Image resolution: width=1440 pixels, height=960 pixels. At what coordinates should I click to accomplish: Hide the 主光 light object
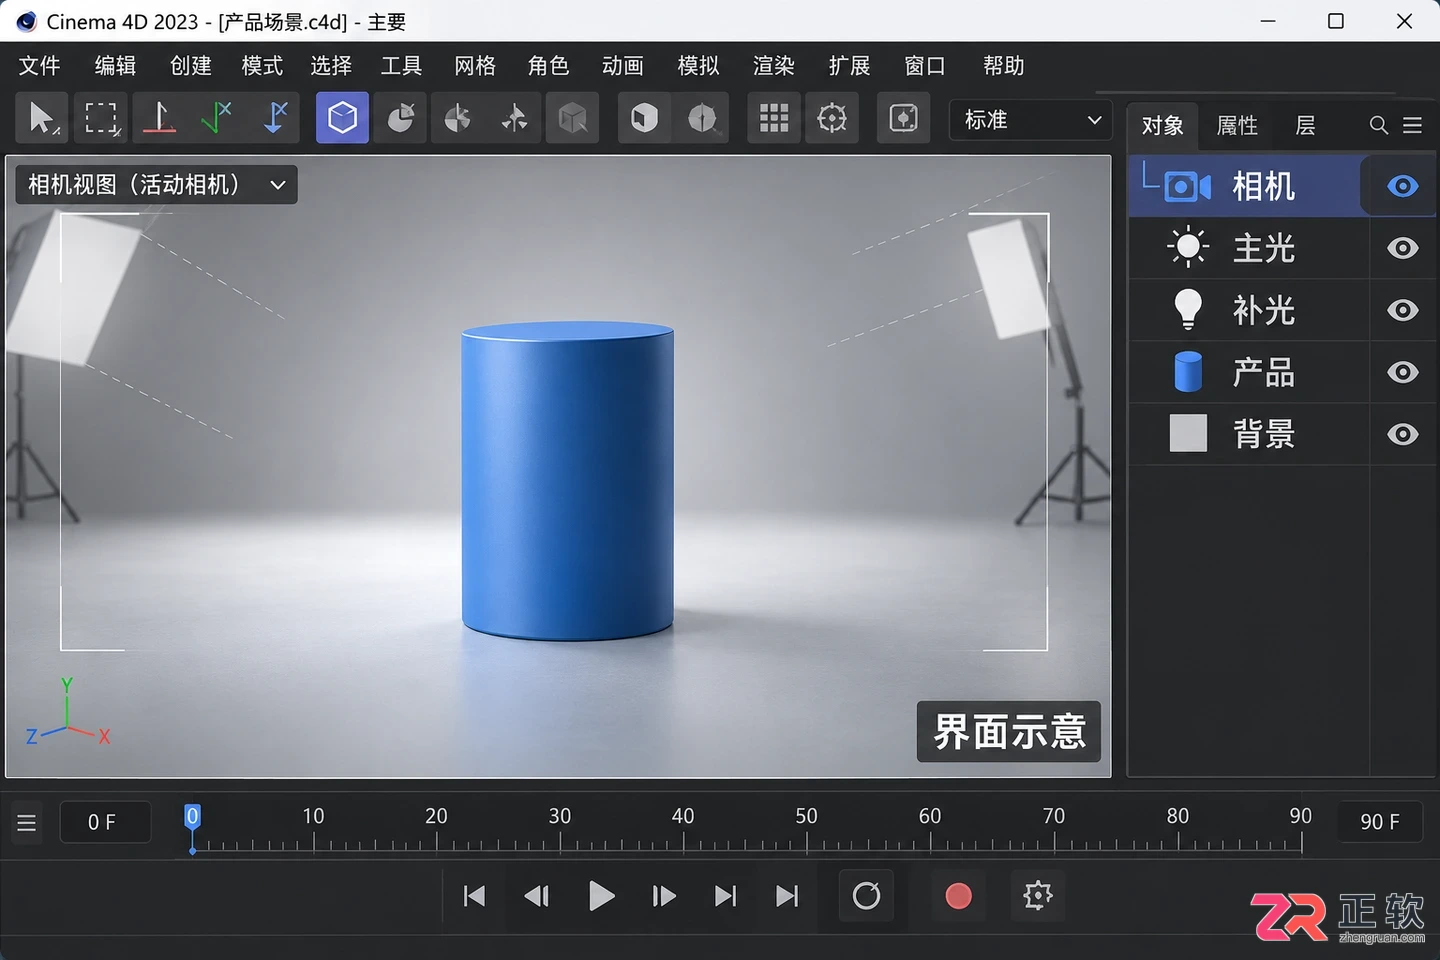(x=1402, y=248)
